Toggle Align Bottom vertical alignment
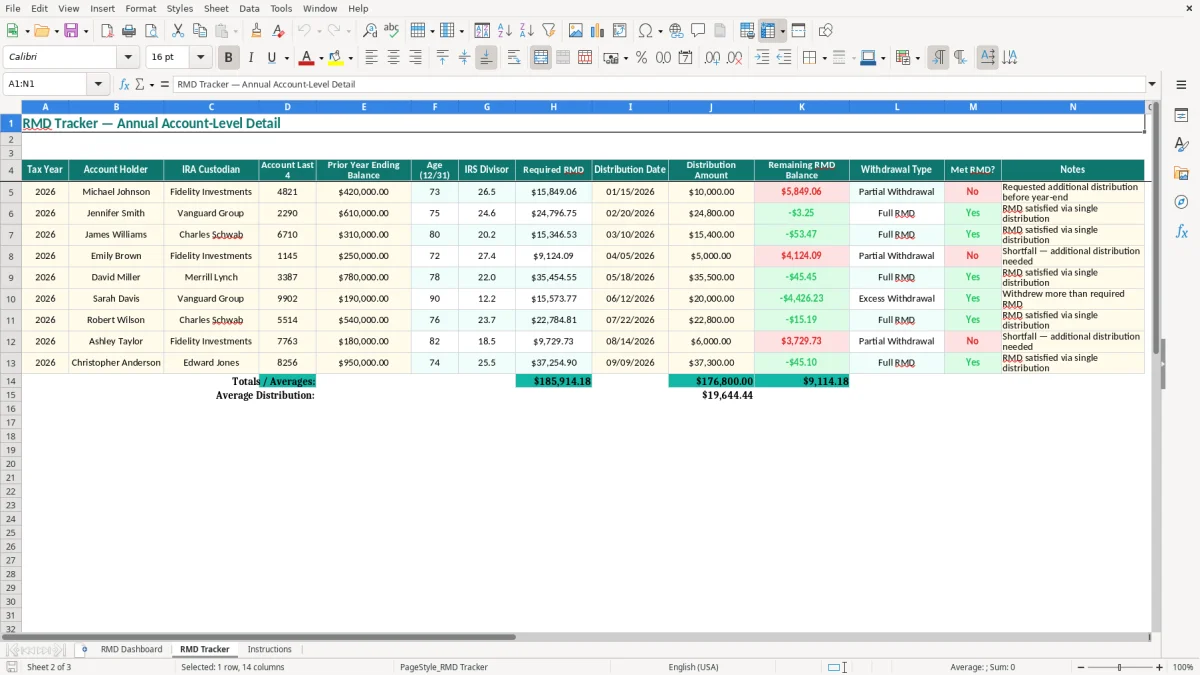Viewport: 1200px width, 675px height. 486,58
